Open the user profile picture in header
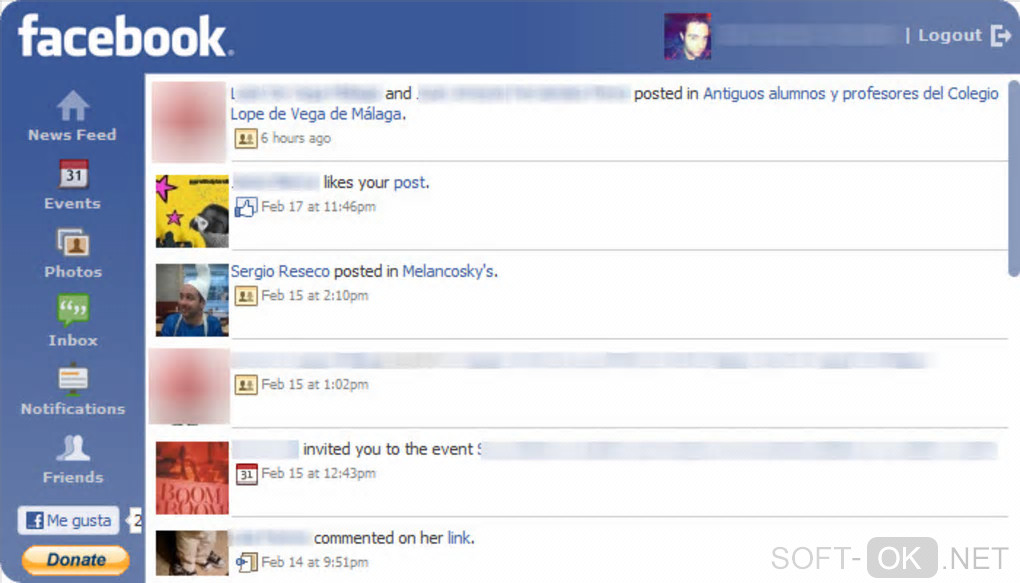1020x583 pixels. 688,36
